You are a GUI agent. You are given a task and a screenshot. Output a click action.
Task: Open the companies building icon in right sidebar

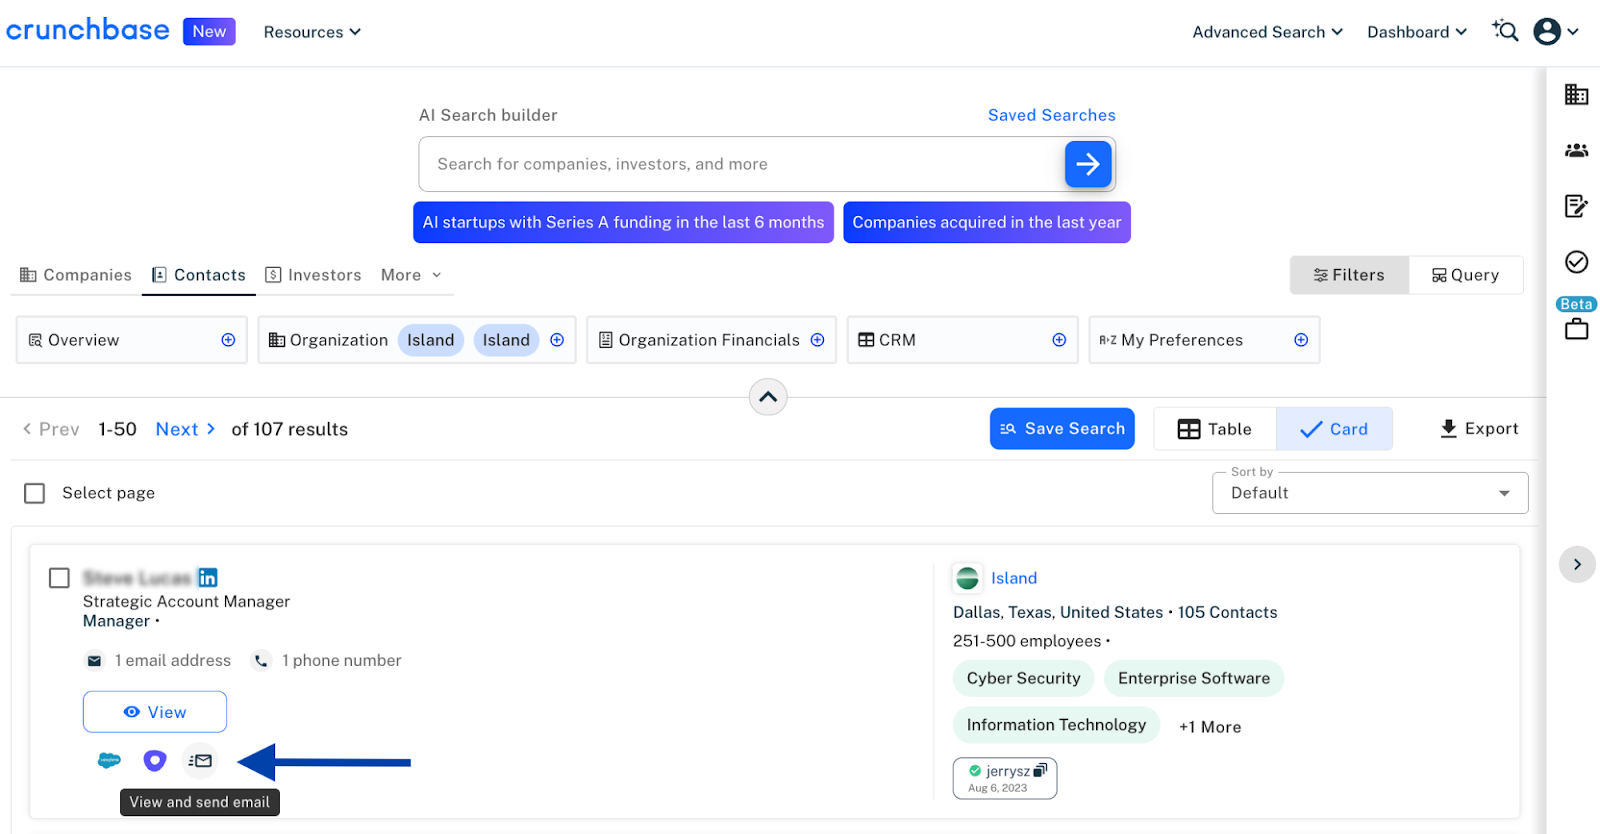pos(1576,94)
